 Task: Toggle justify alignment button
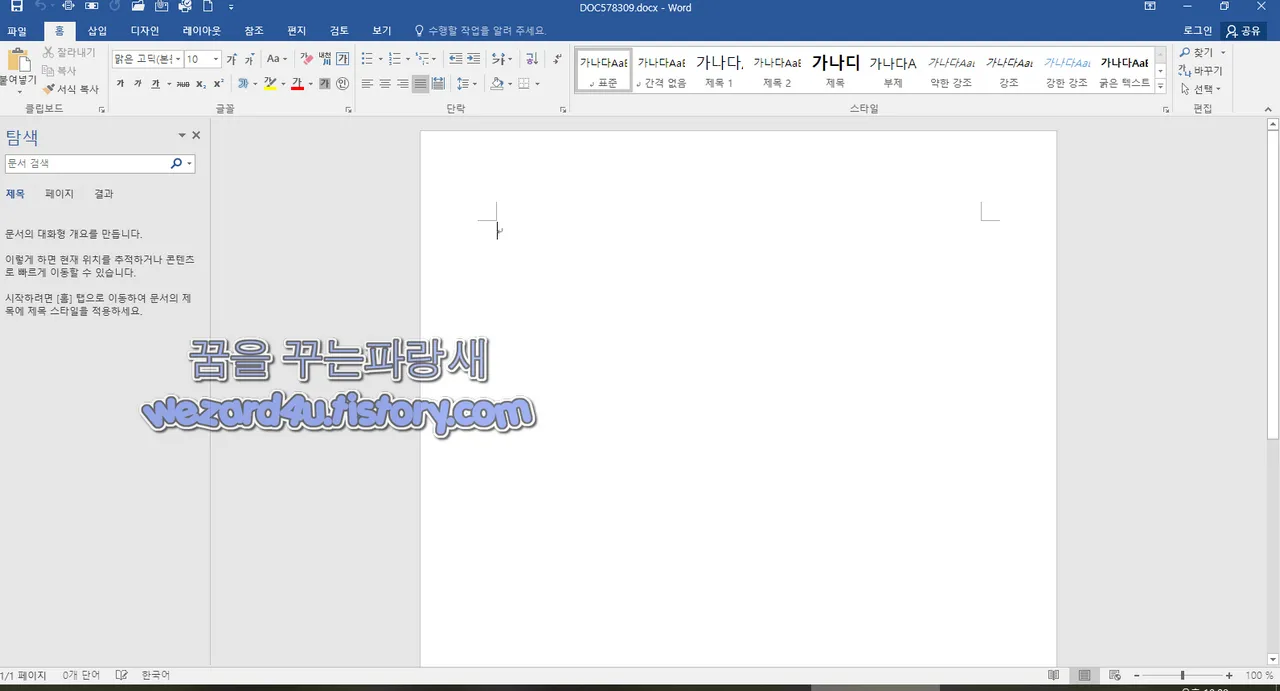[421, 84]
